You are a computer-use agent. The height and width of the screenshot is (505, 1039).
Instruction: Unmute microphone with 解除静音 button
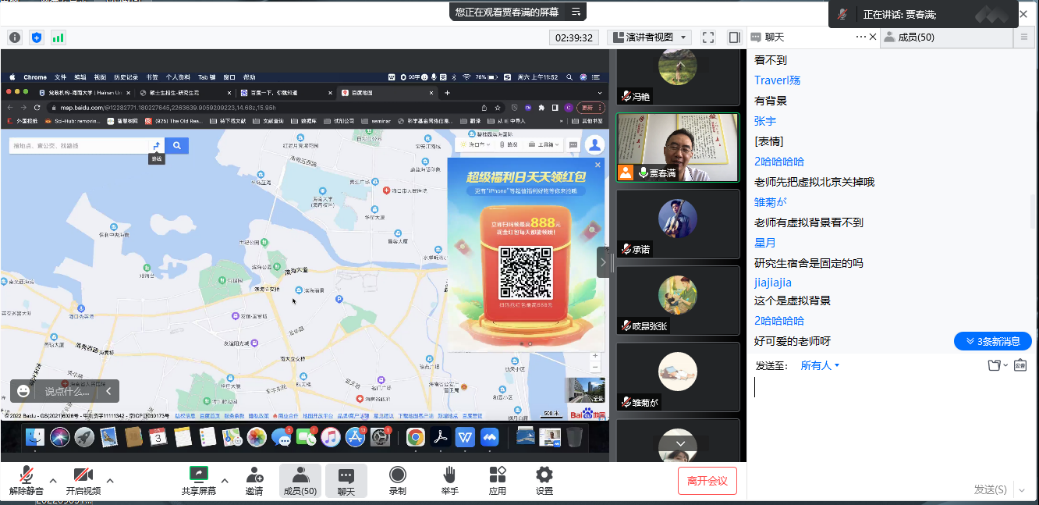pyautogui.click(x=27, y=480)
